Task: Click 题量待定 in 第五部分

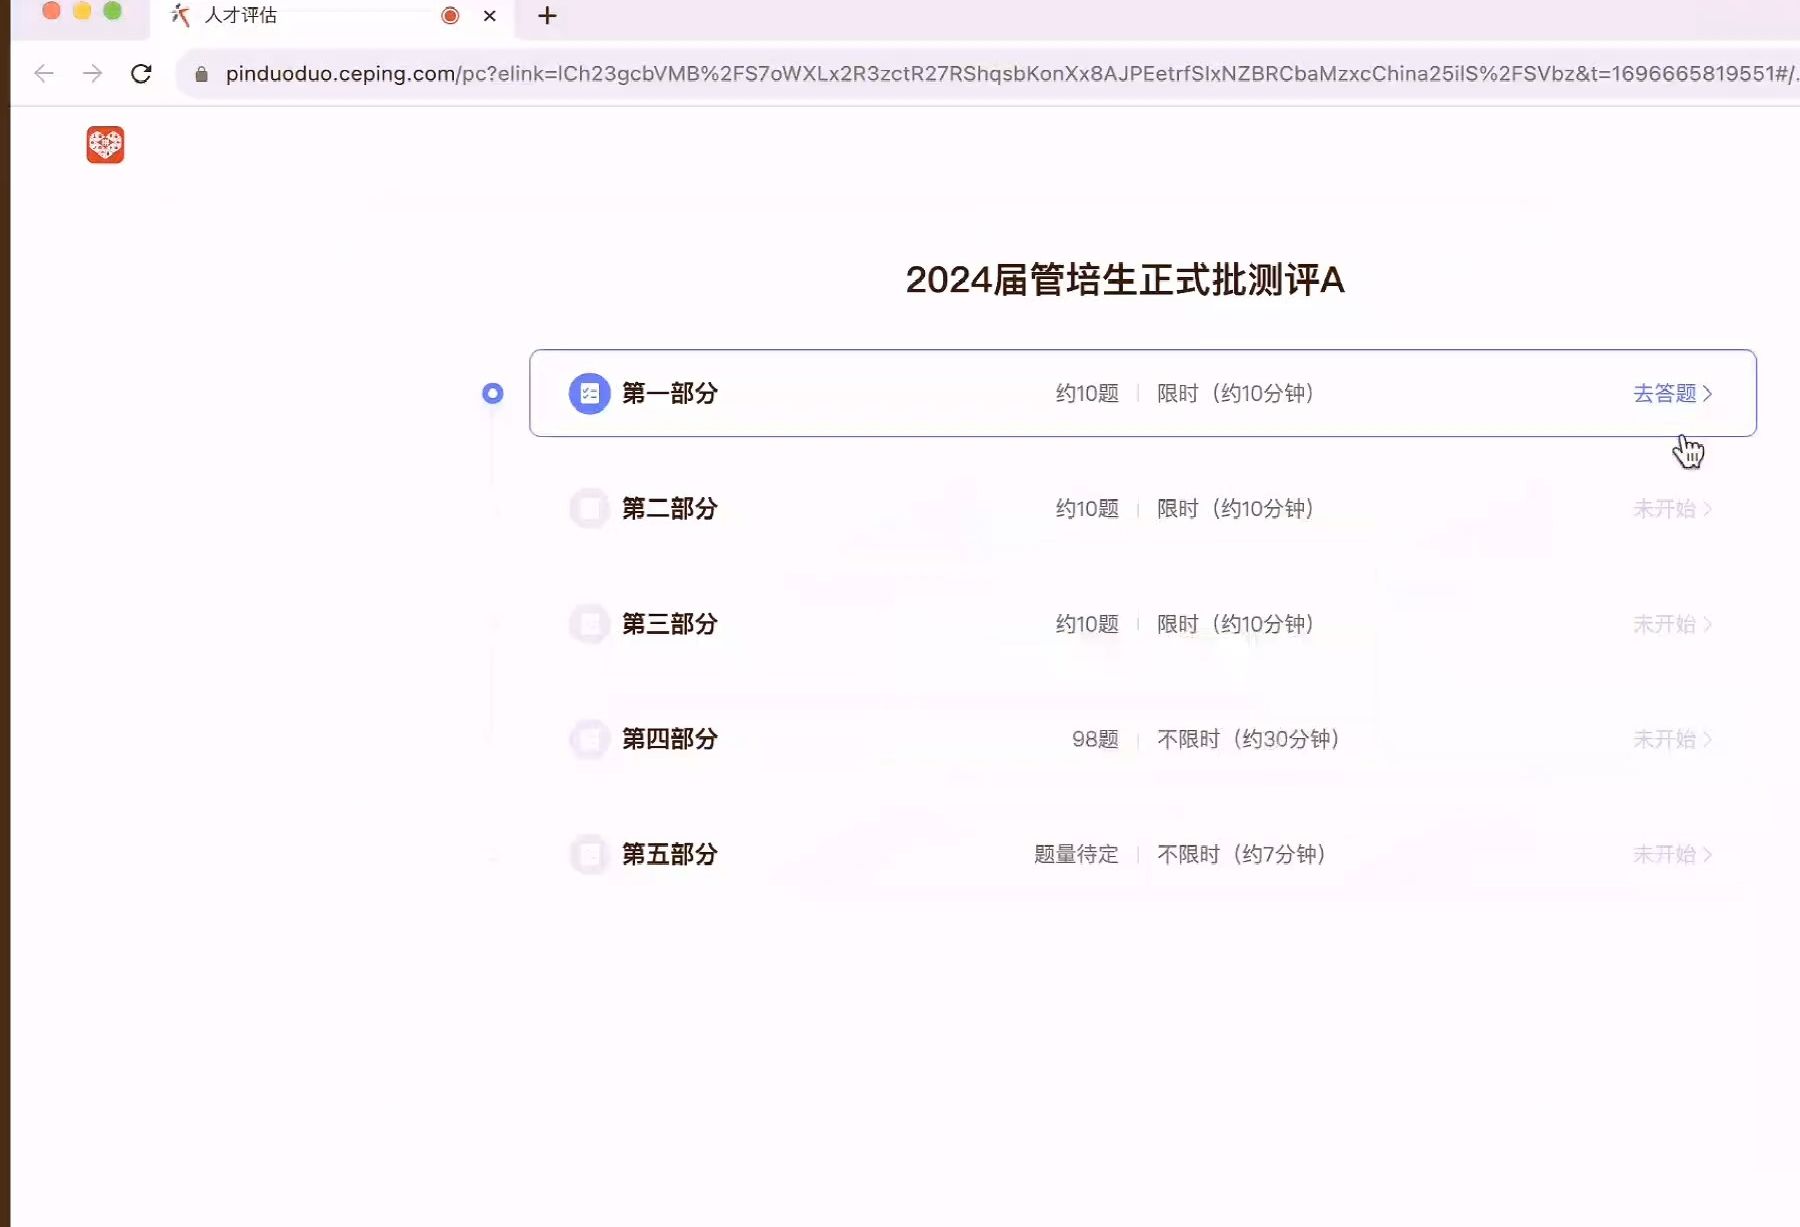Action: point(1076,855)
